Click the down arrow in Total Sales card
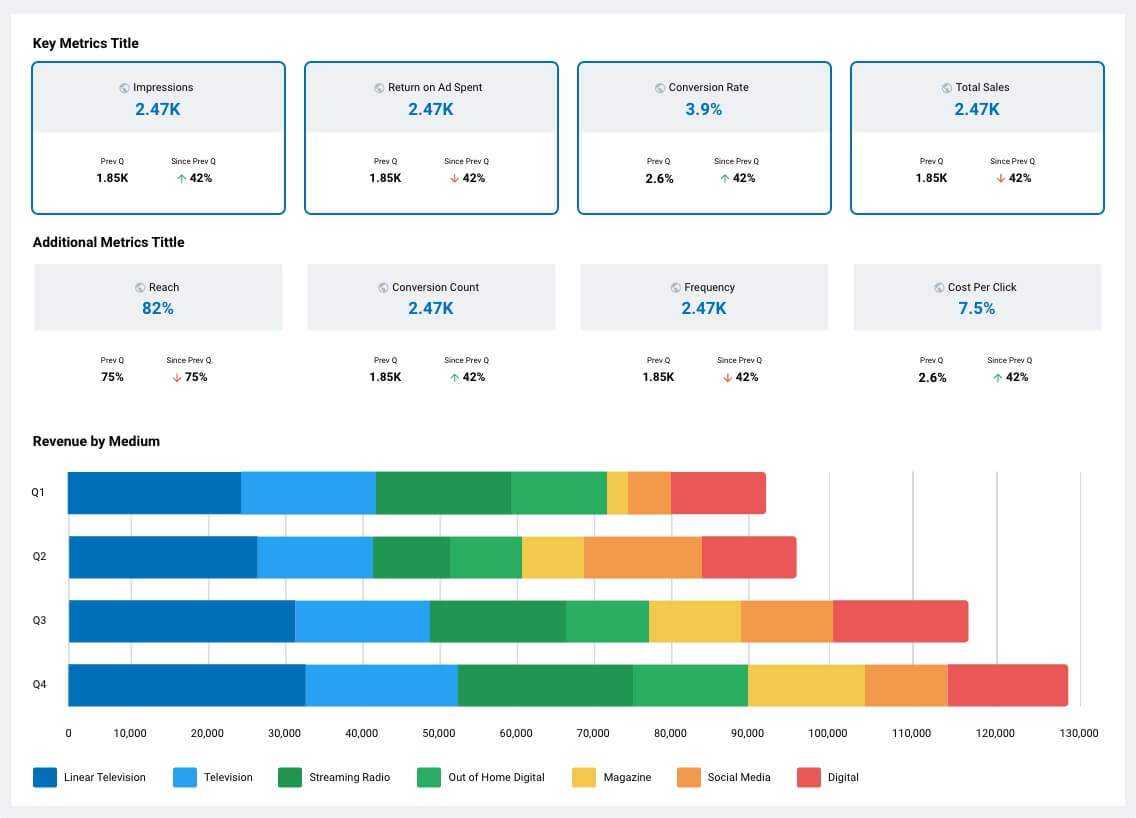Image resolution: width=1136 pixels, height=818 pixels. click(1001, 178)
